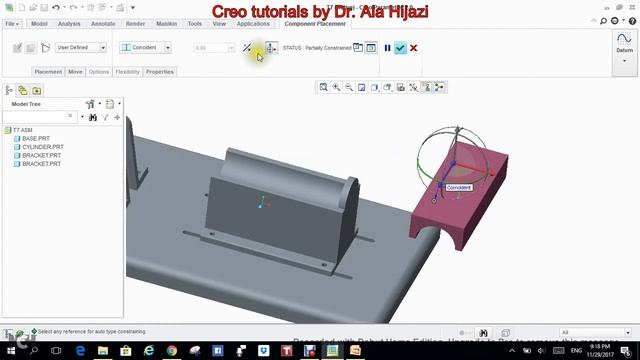Screen dimensions: 640x360
Task: Select T7.ASM in the model tree
Action: tap(22, 130)
